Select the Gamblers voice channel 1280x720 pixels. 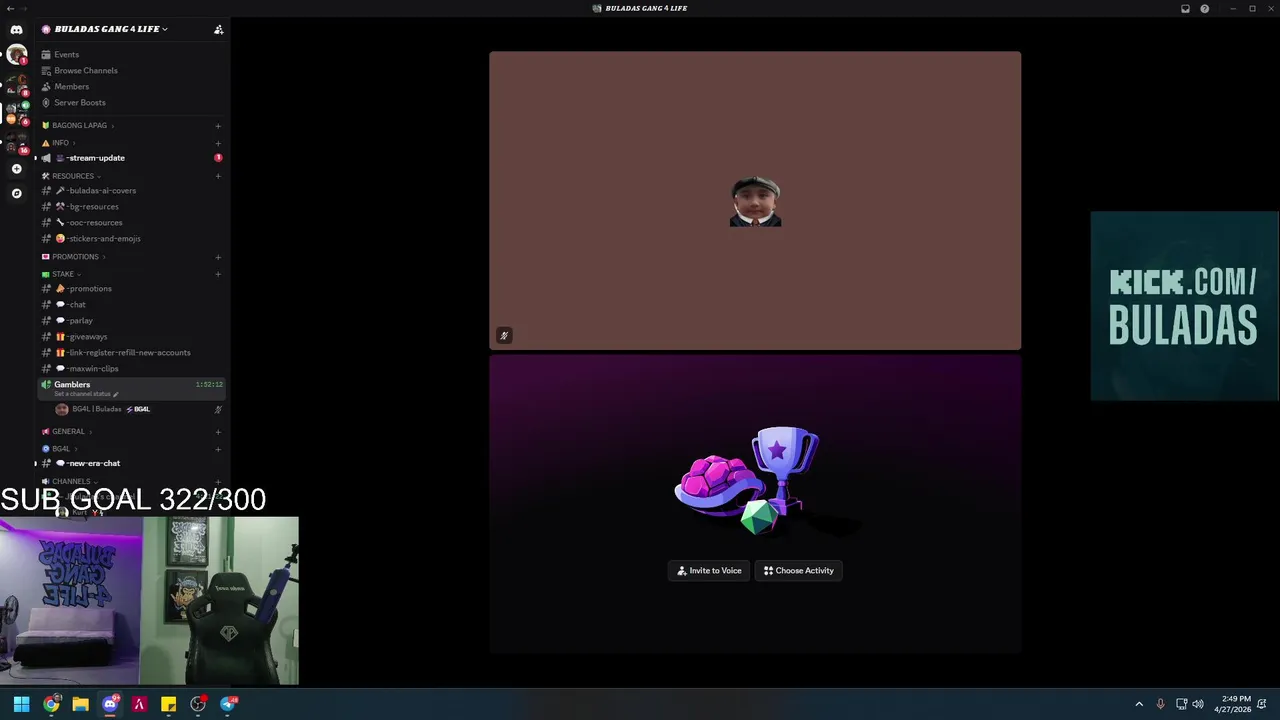(x=131, y=388)
